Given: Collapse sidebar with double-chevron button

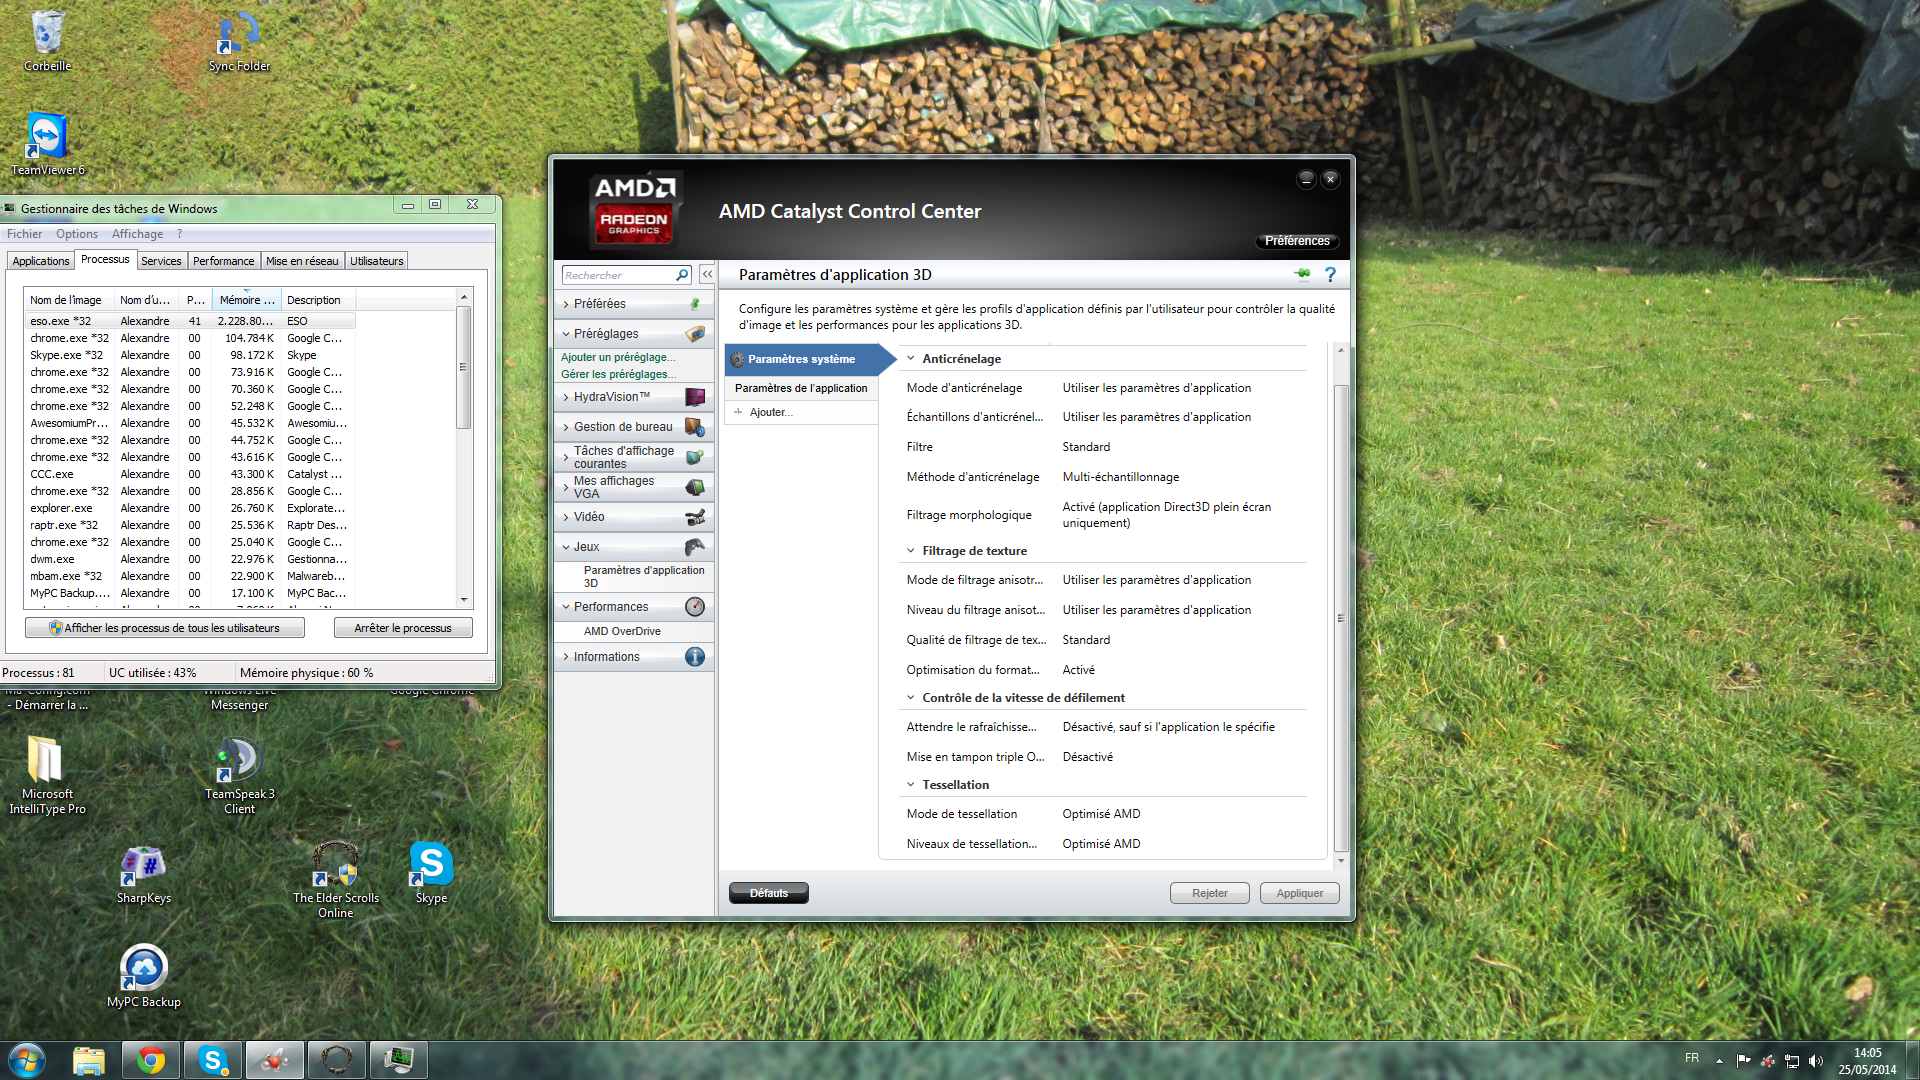Looking at the screenshot, I should click(707, 274).
